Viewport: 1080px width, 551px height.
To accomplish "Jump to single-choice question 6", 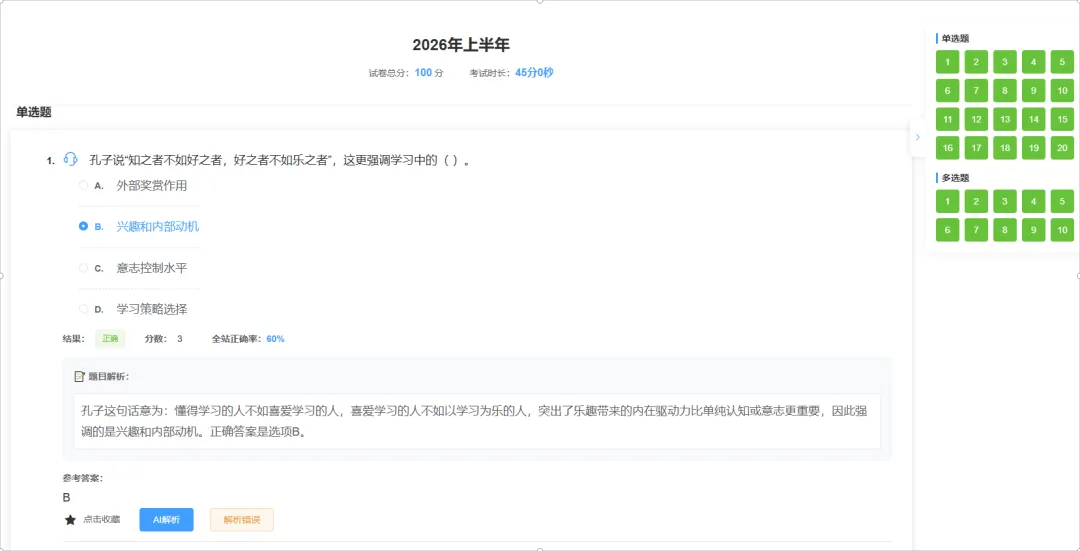I will pyautogui.click(x=948, y=91).
